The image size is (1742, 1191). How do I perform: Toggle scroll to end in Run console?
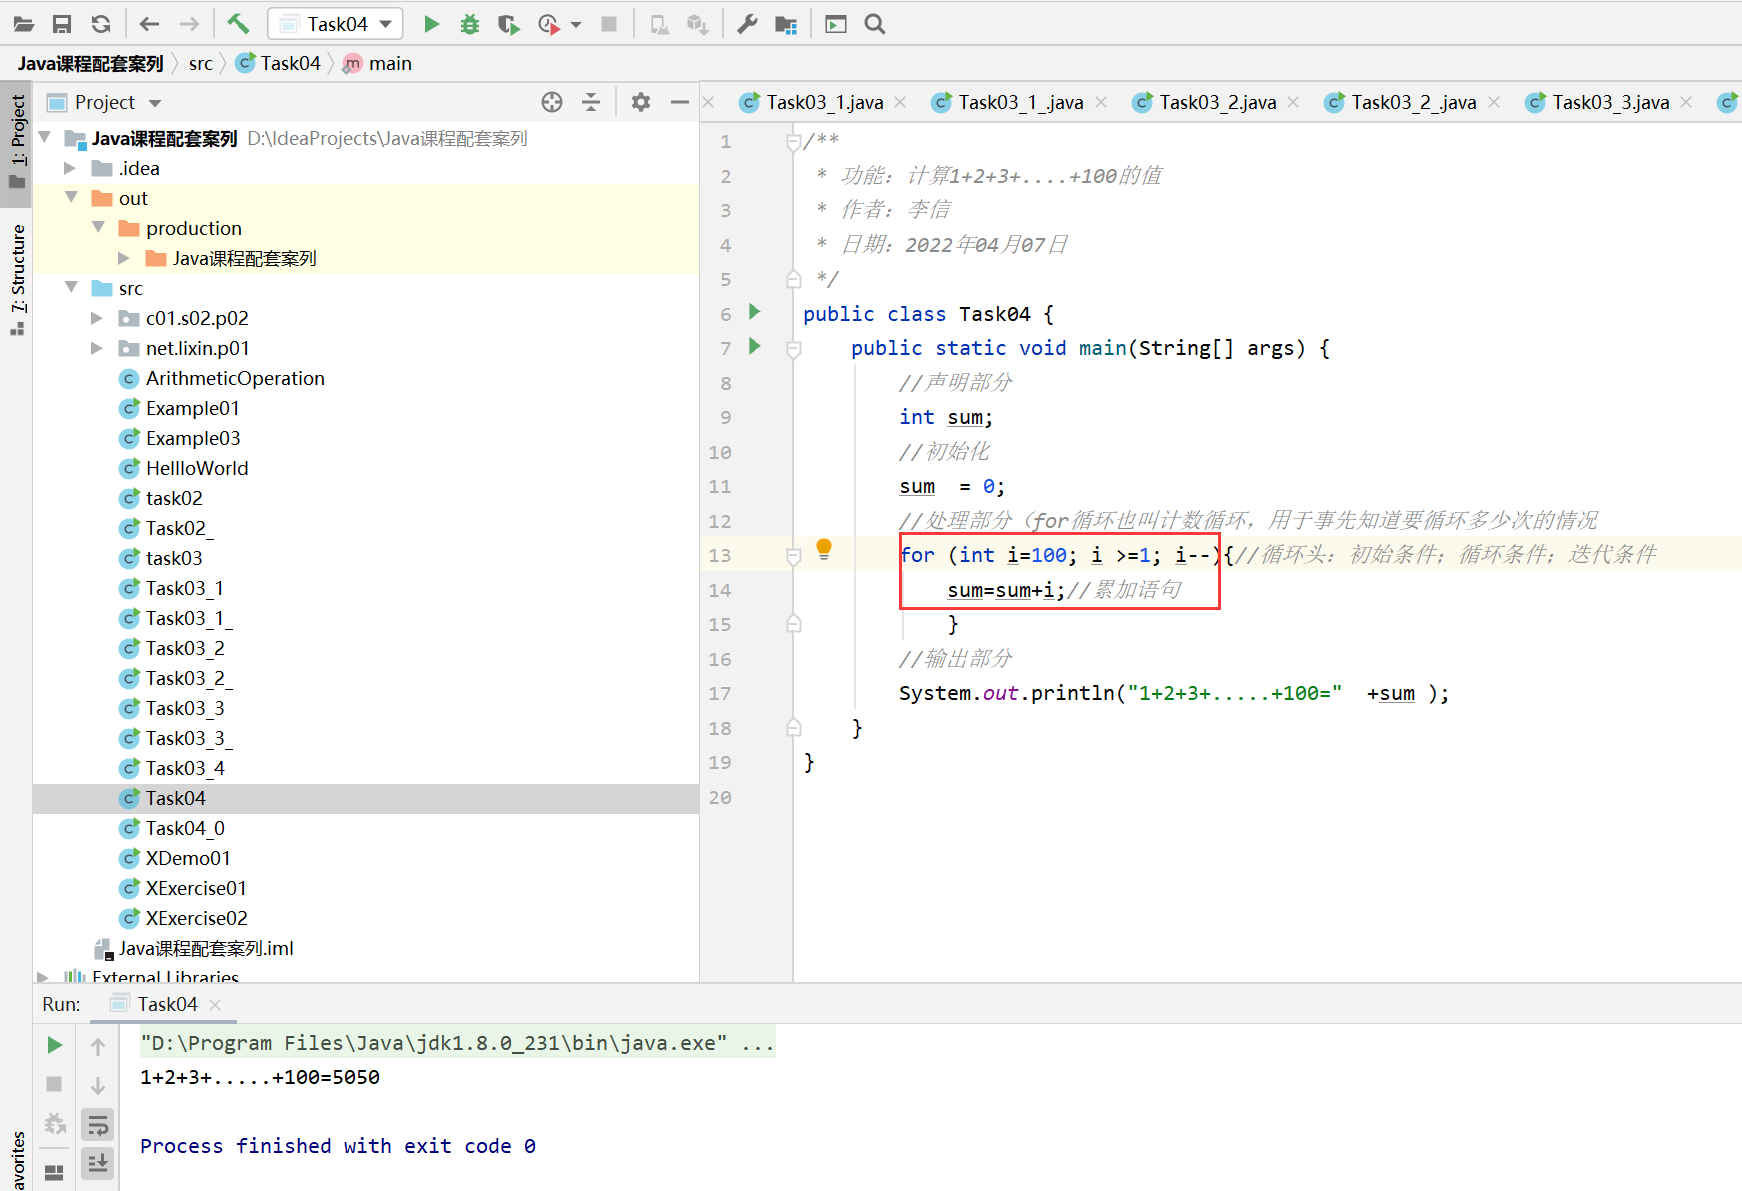point(97,1163)
